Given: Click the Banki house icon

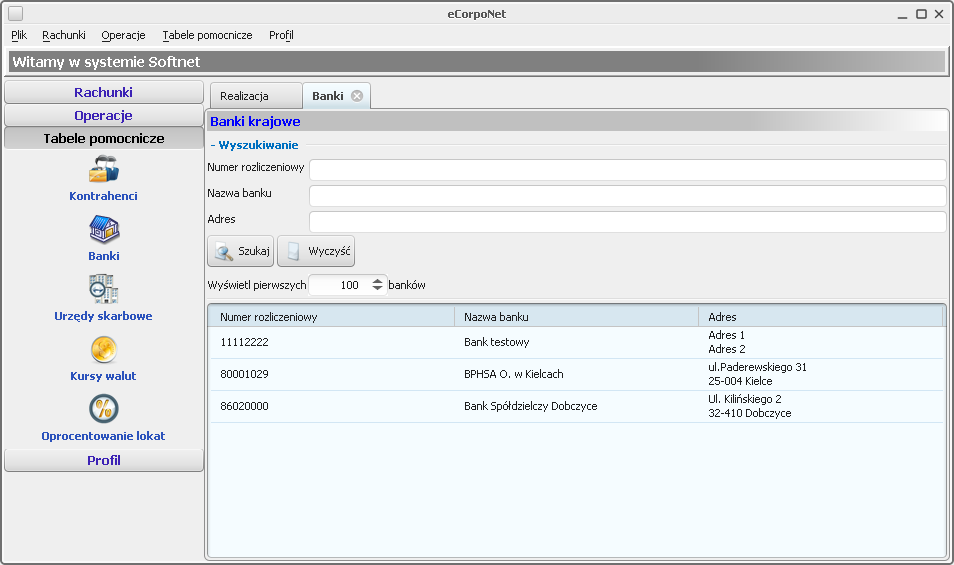Looking at the screenshot, I should pyautogui.click(x=104, y=229).
